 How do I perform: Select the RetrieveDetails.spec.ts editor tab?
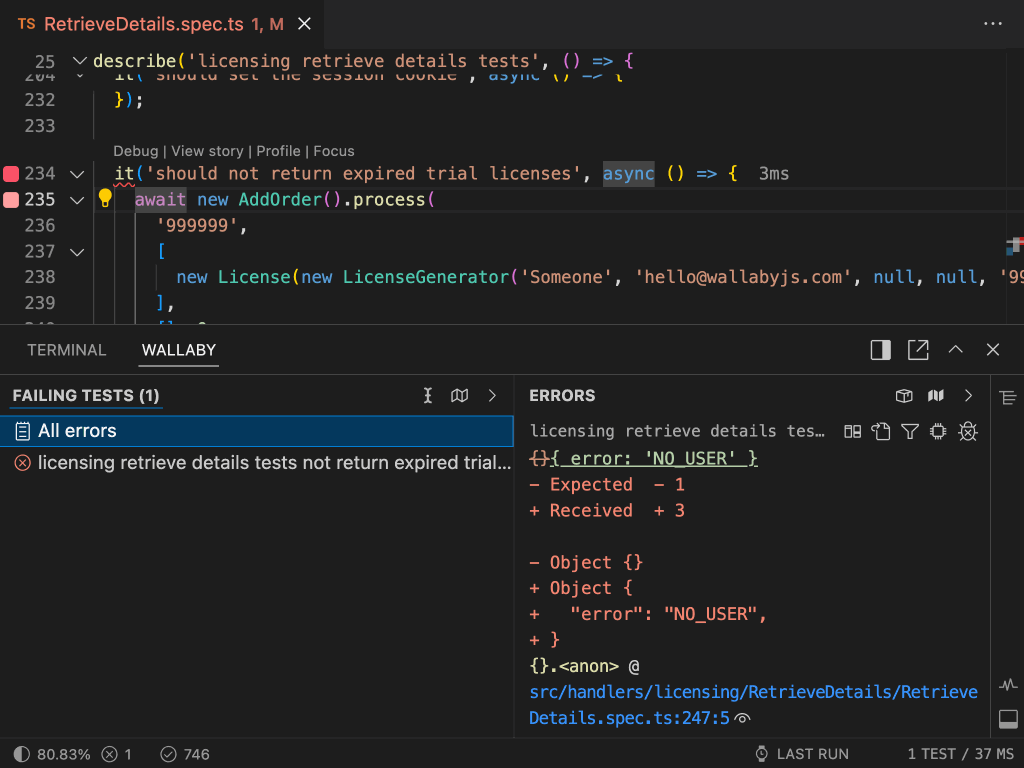[x=150, y=24]
